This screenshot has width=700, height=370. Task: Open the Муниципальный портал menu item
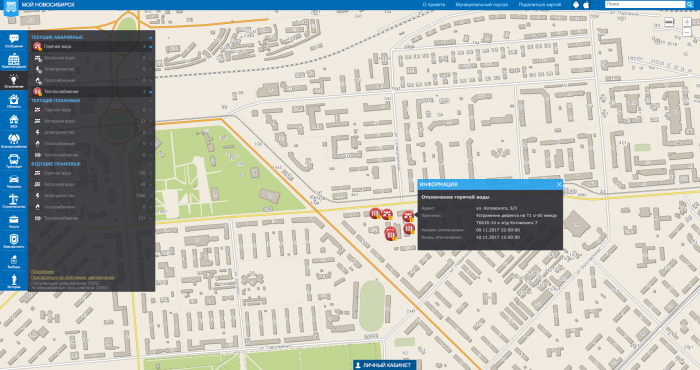click(482, 4)
